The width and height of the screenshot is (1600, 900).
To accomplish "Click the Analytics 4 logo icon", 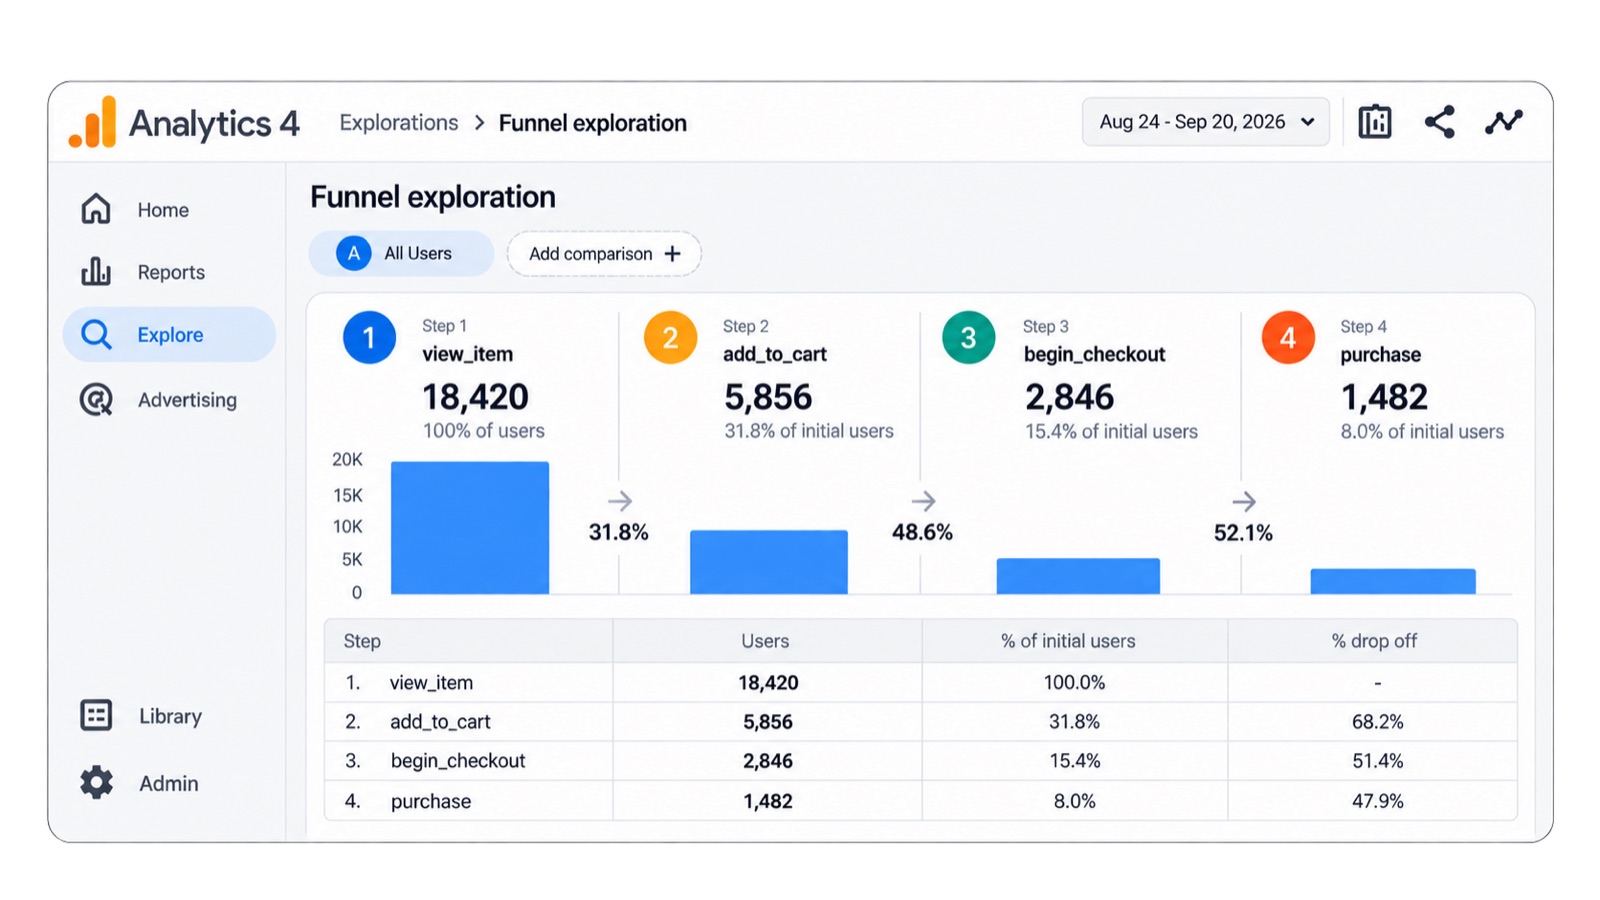I will pyautogui.click(x=92, y=123).
